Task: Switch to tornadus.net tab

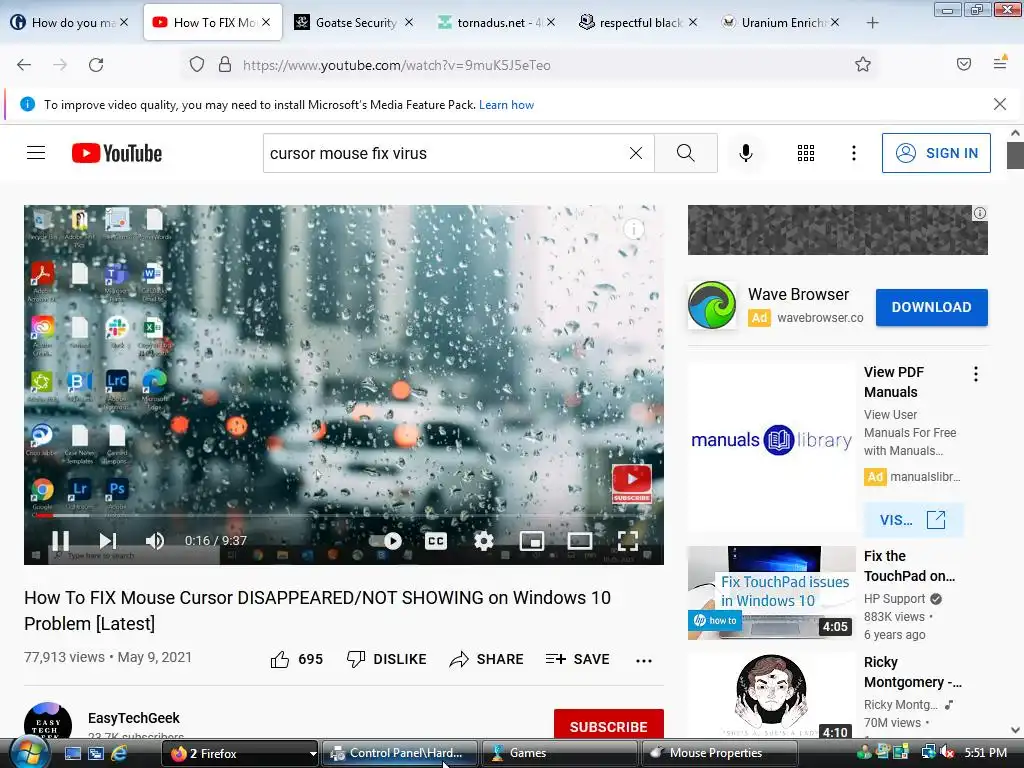Action: click(x=496, y=23)
